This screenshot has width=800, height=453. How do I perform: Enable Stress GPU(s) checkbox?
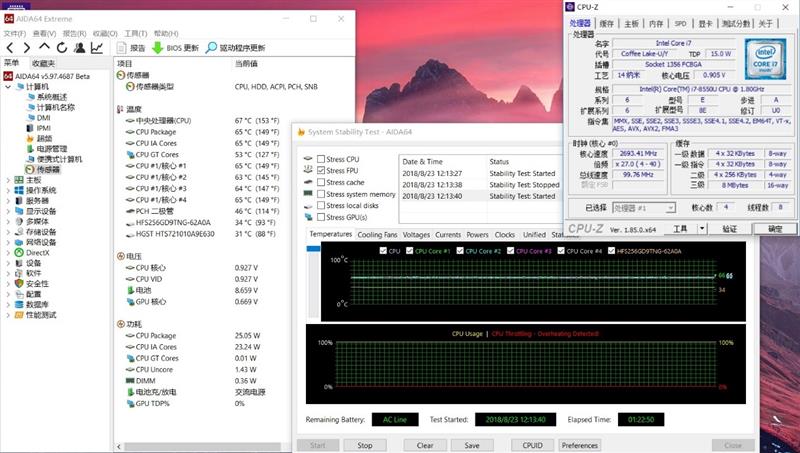321,217
